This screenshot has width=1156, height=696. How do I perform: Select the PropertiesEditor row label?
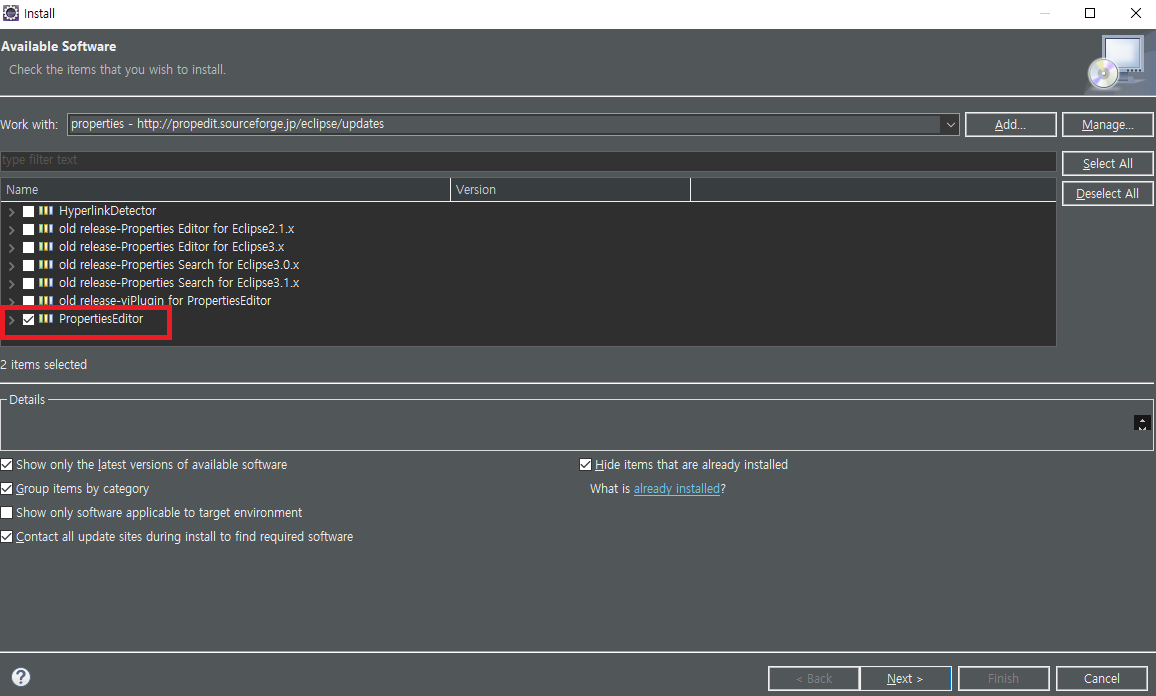tap(101, 319)
